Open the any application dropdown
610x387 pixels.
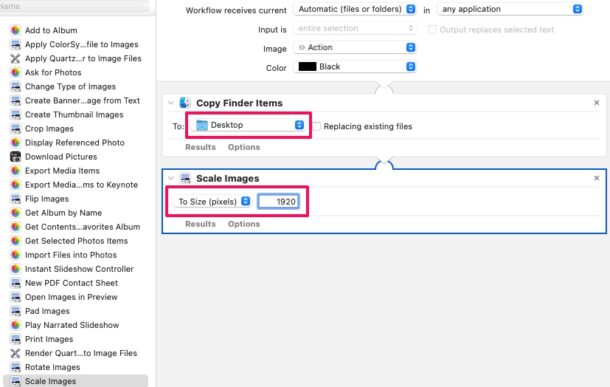[x=510, y=9]
